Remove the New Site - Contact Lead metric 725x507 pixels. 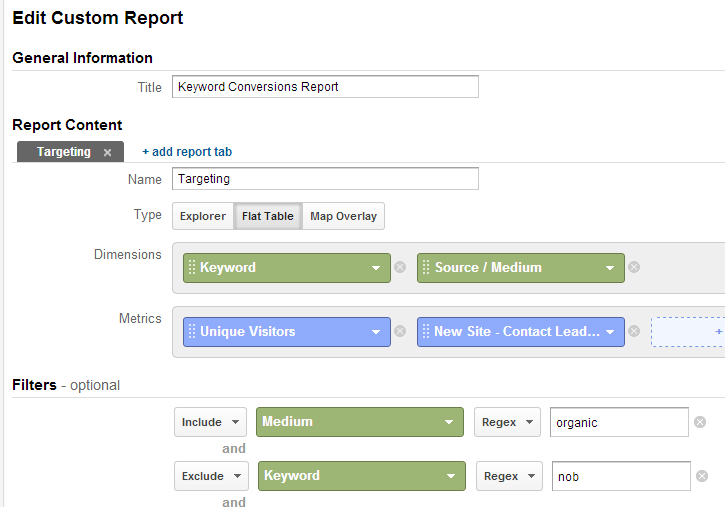tap(634, 331)
